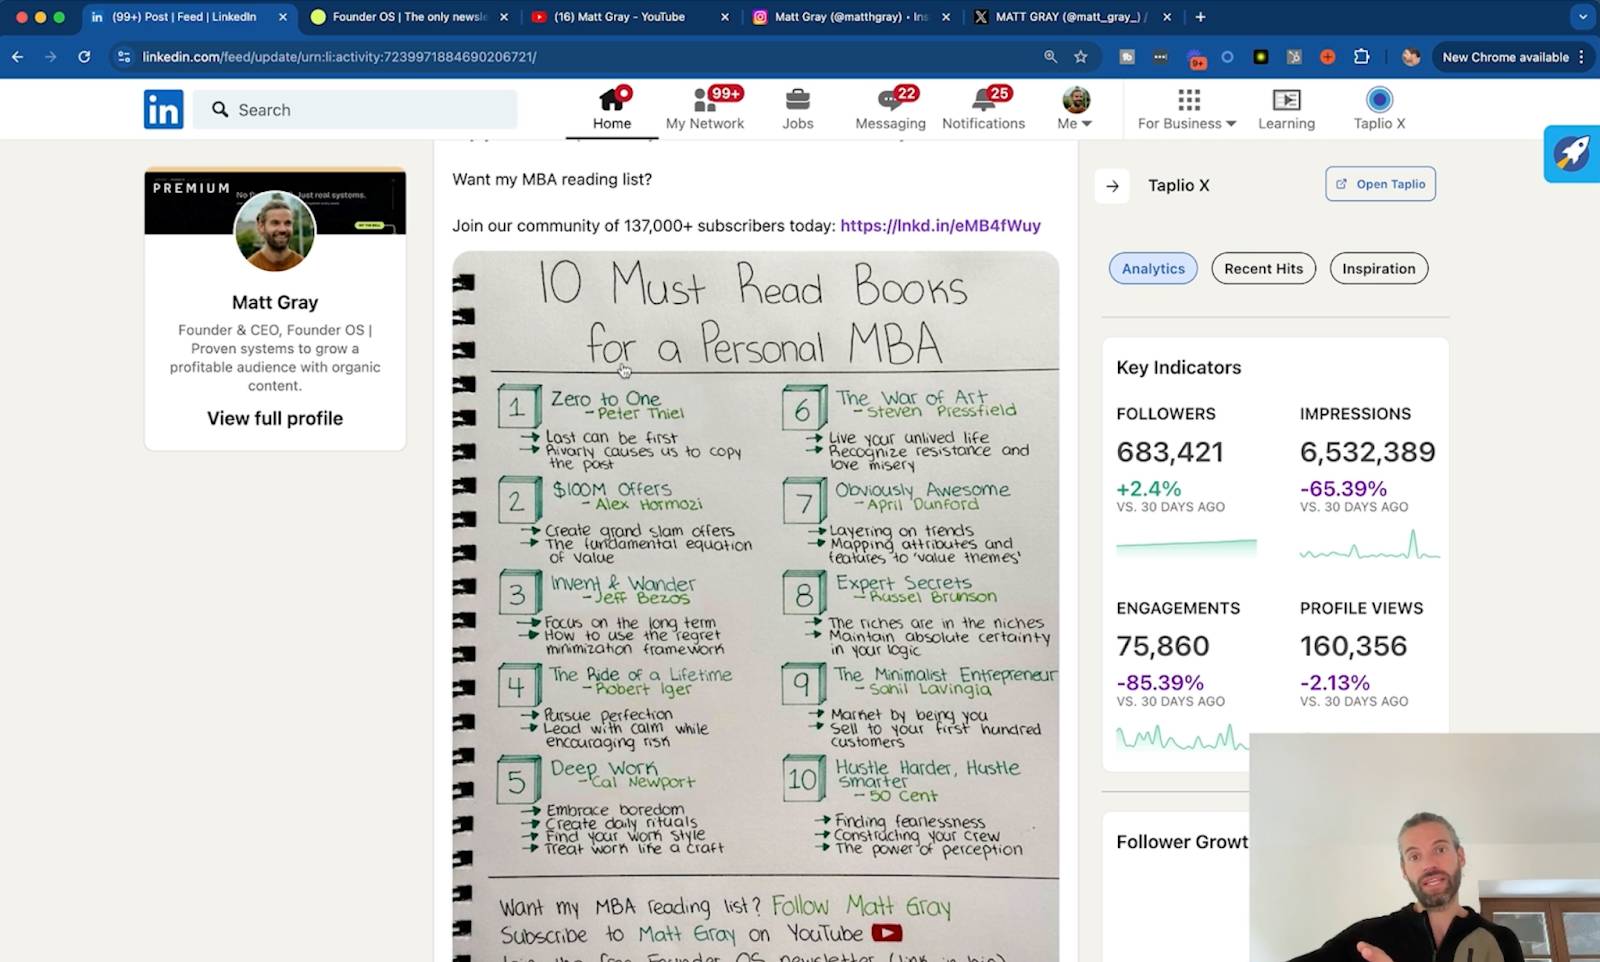This screenshot has width=1600, height=962.
Task: Close the YouTube browser tab
Action: [724, 17]
